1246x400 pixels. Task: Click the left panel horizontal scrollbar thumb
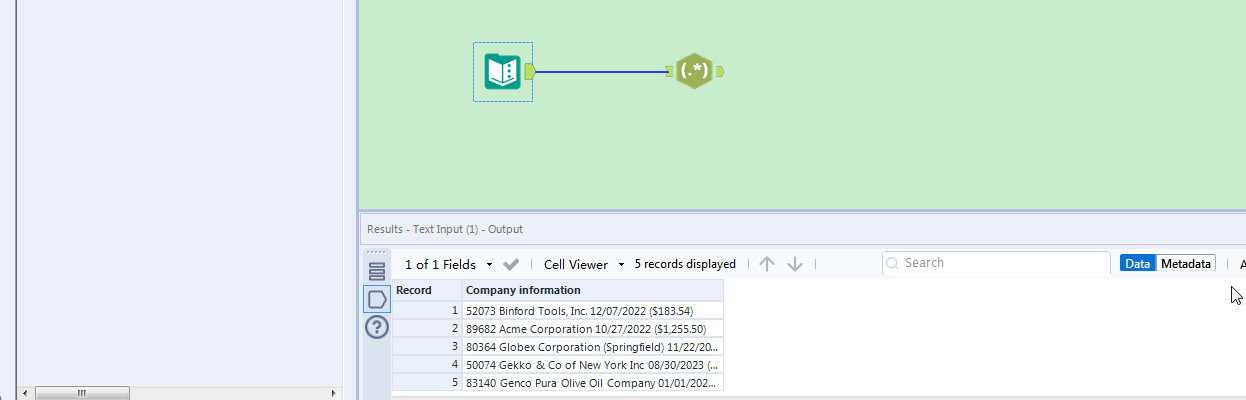click(83, 393)
